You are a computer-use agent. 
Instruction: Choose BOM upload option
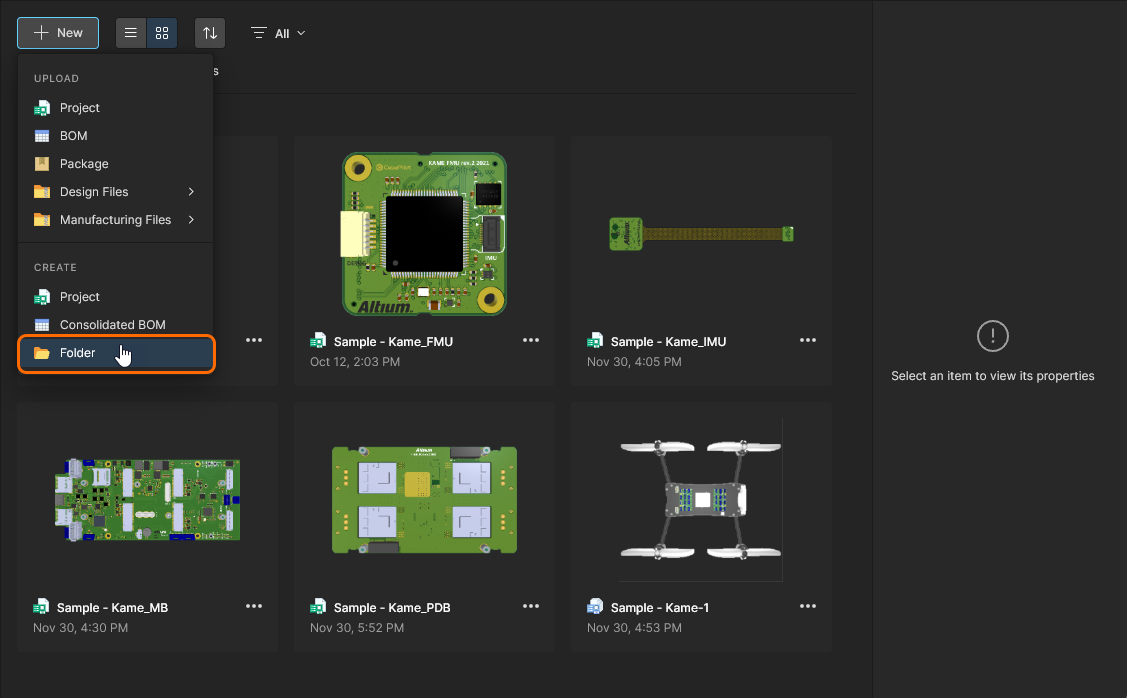click(73, 136)
